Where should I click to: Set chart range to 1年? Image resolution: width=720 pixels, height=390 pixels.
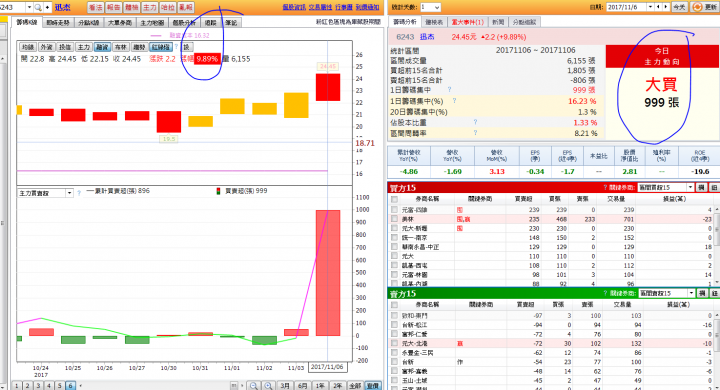click(x=320, y=386)
